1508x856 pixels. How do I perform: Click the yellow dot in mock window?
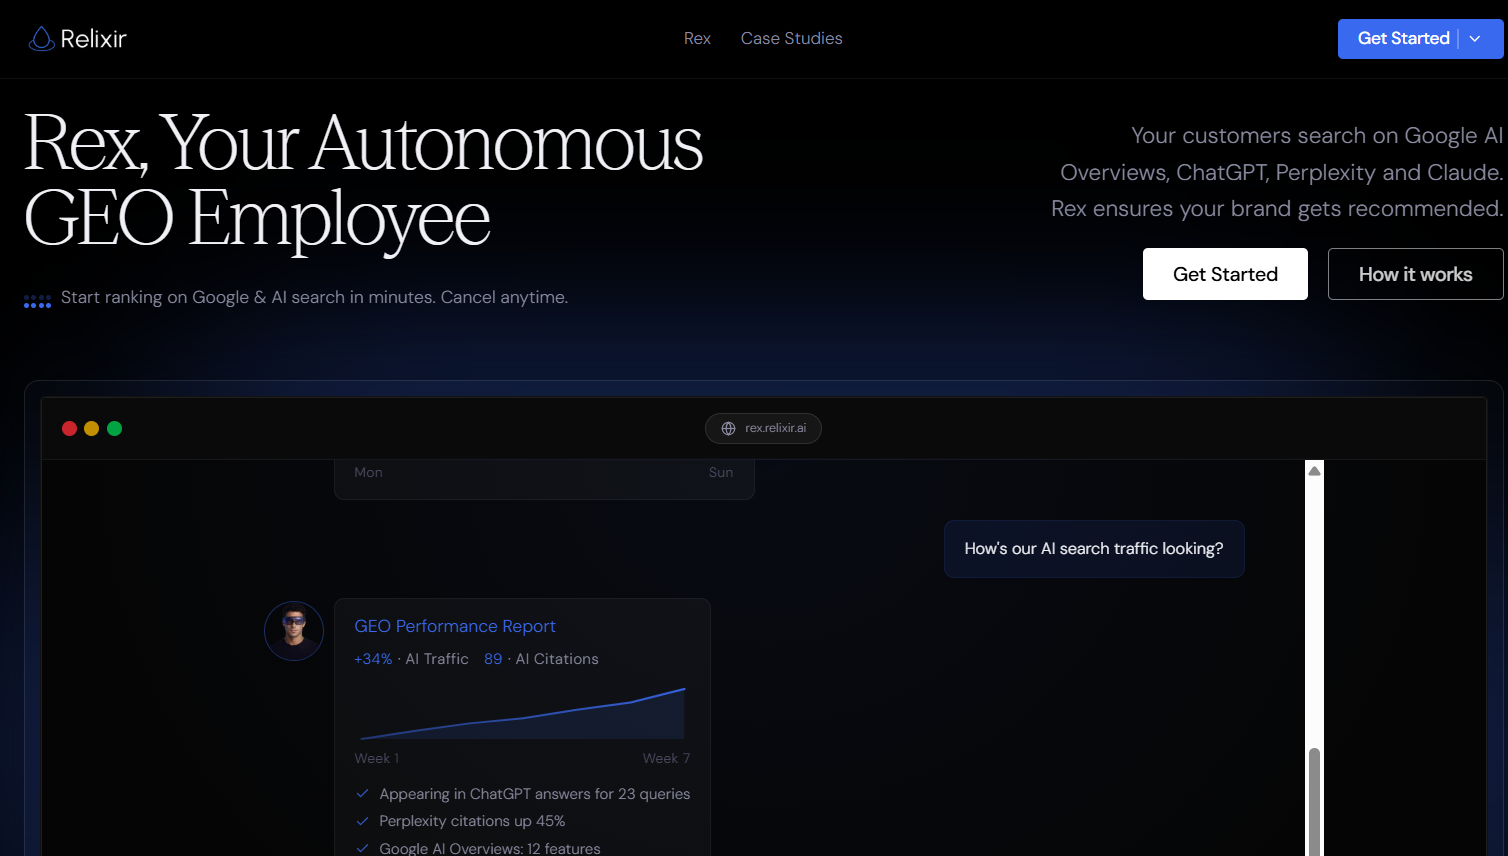92,428
